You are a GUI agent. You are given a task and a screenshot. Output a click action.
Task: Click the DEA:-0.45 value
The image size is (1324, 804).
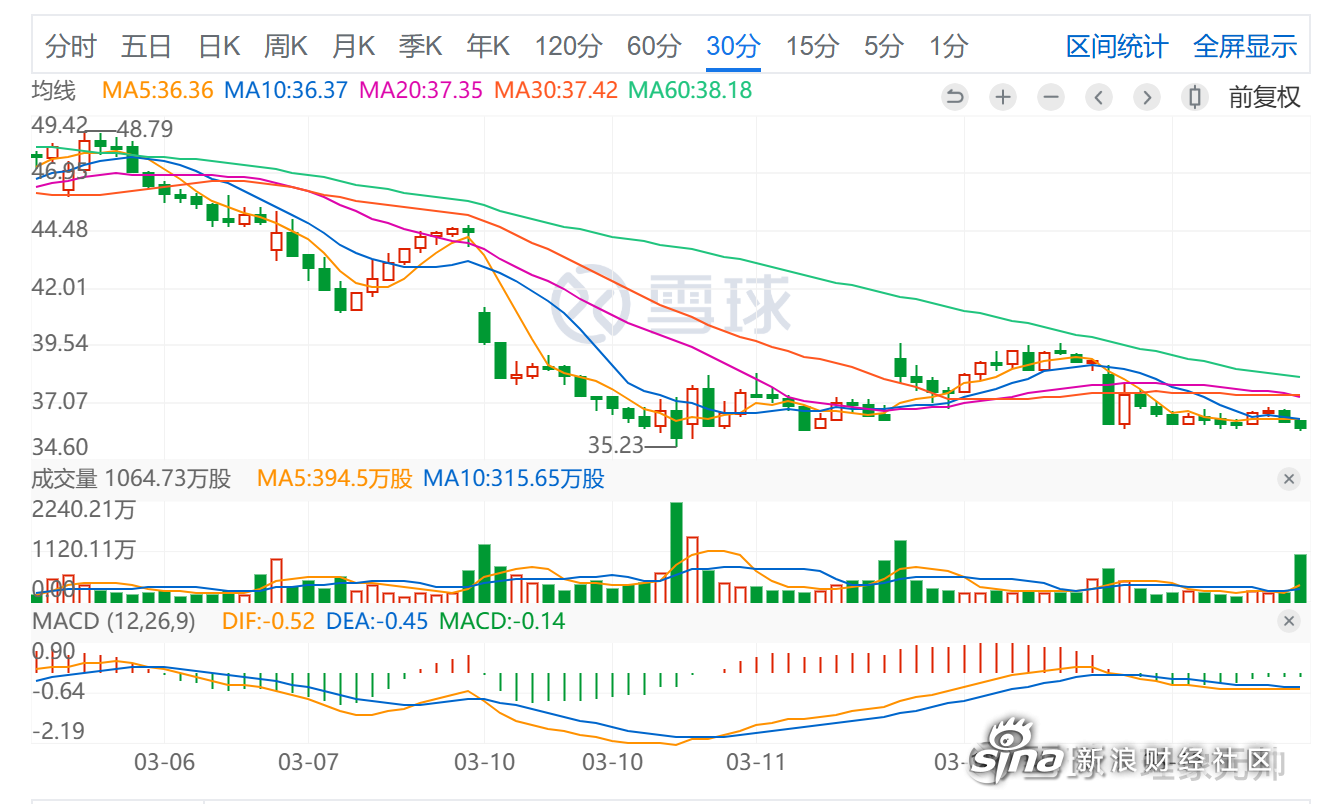[x=375, y=621]
